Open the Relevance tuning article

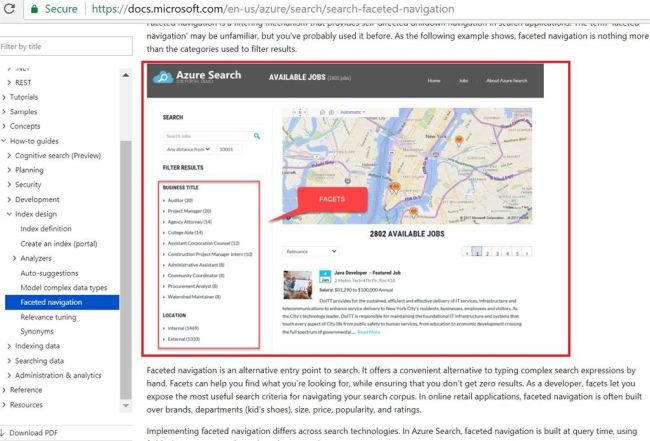(48, 317)
